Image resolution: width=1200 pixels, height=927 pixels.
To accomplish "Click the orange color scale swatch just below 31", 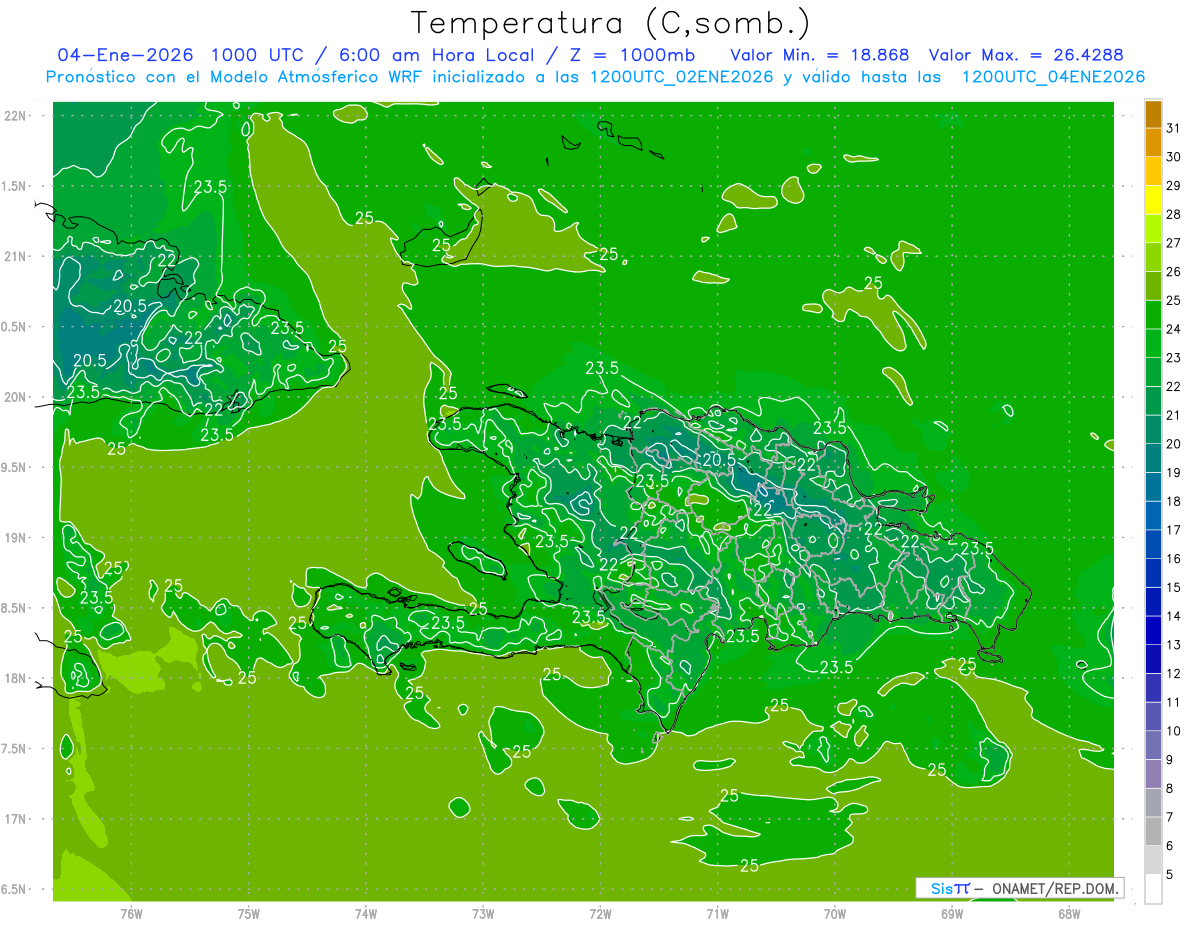I will coord(1153,142).
